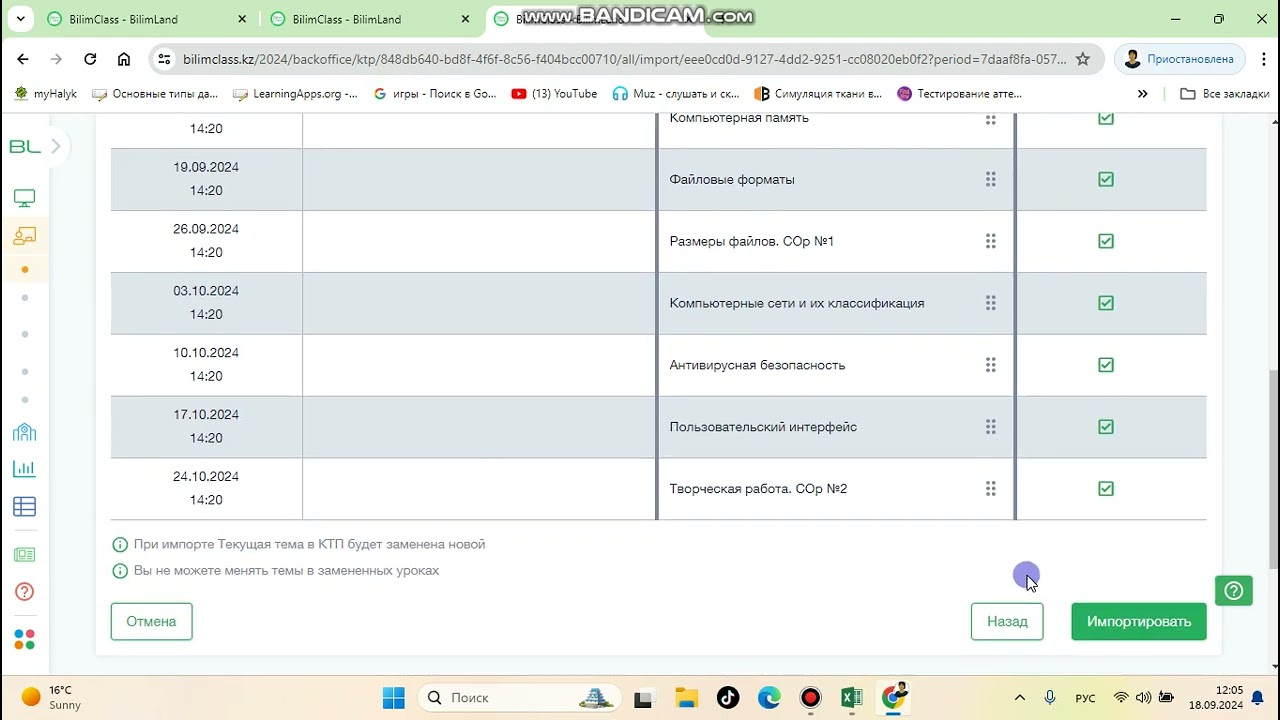Grab the drag handle for Пользовательский интерфейс
The image size is (1280, 720).
tap(991, 427)
